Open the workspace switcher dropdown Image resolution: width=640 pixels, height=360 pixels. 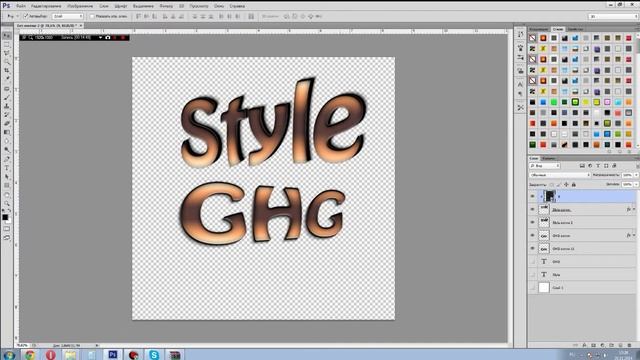tap(613, 16)
